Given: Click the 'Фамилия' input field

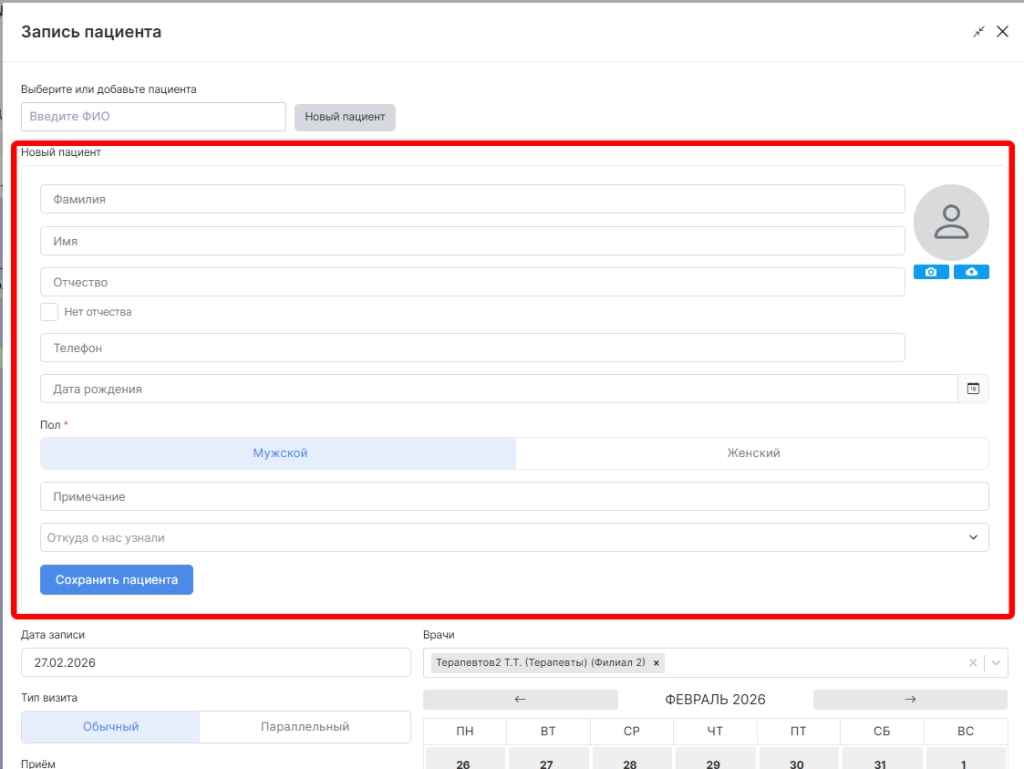Looking at the screenshot, I should [x=472, y=199].
